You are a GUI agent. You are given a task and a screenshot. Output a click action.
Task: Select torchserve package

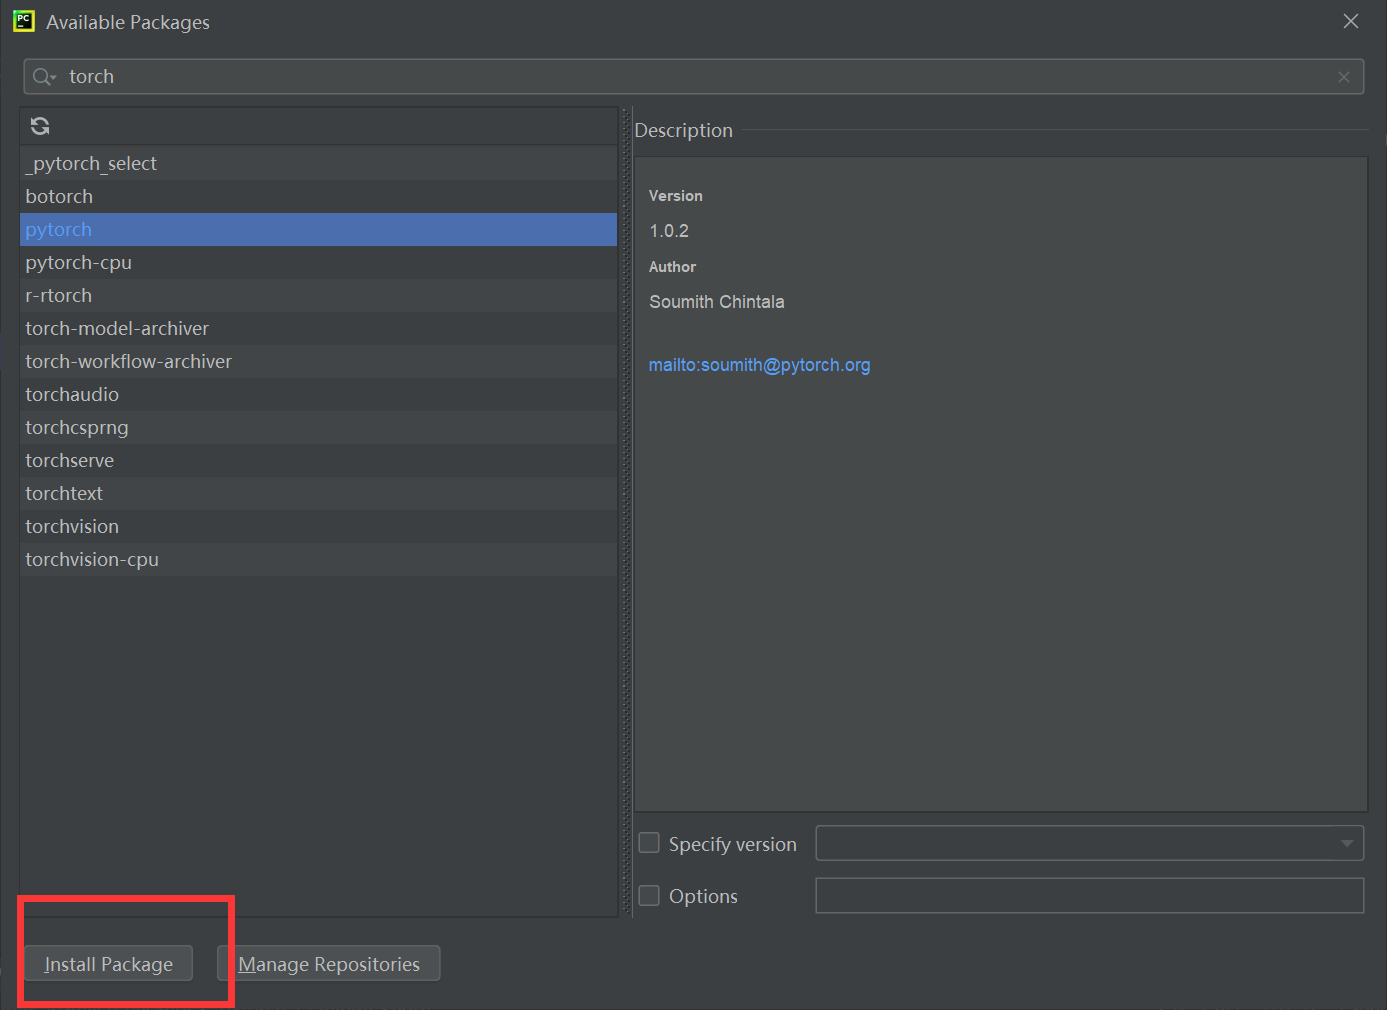(318, 460)
